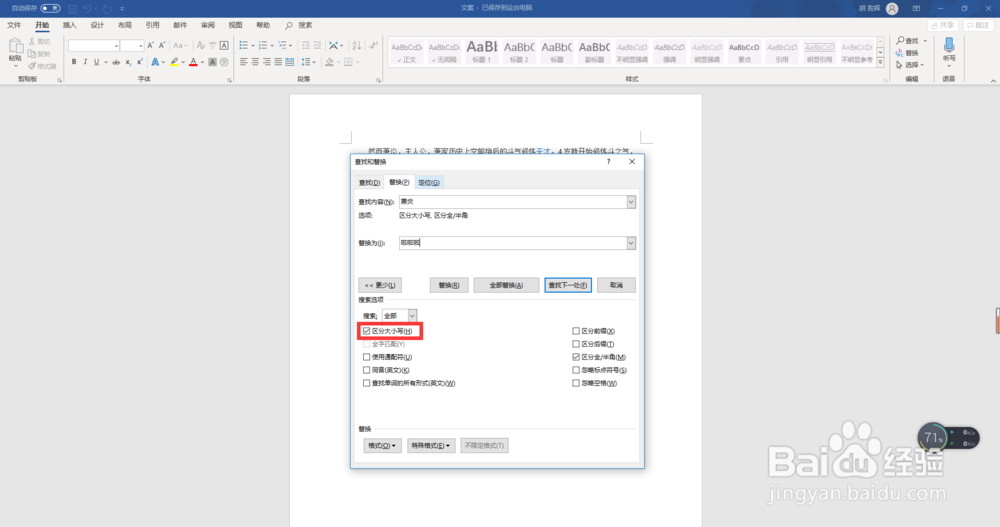
Task: Click the Replace All (全部替换) button
Action: coord(506,285)
